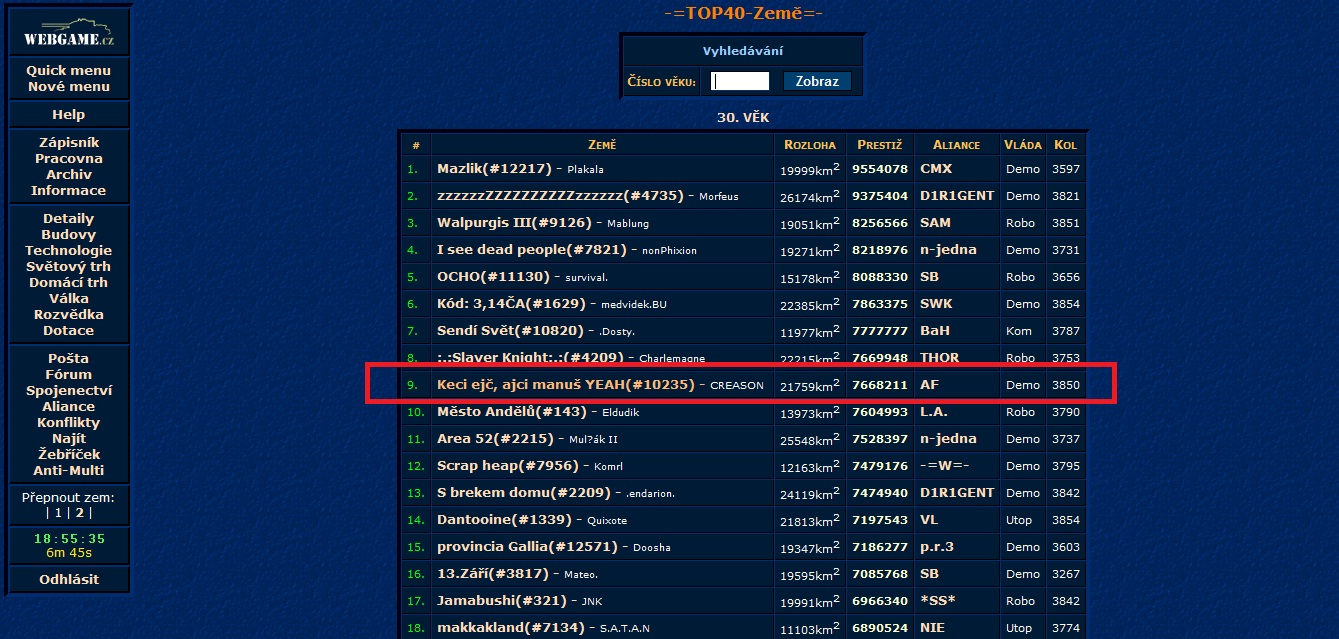Open Technologie page
Screen dimensions: 1339x639
coord(68,251)
